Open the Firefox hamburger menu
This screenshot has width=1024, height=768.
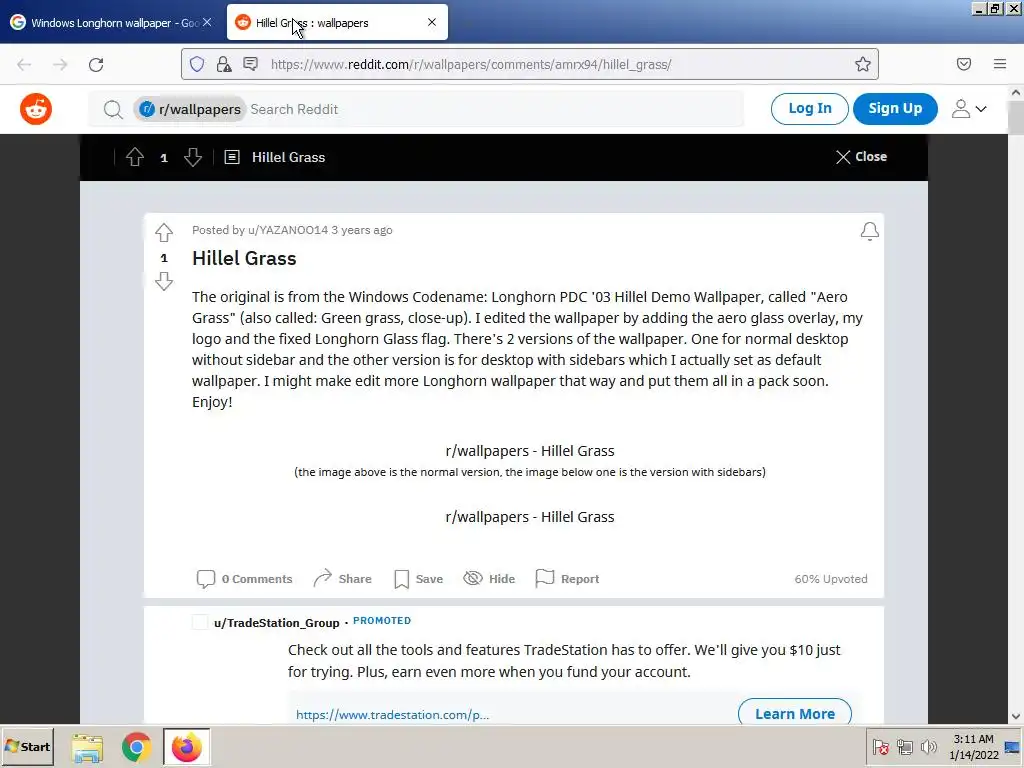point(1000,64)
